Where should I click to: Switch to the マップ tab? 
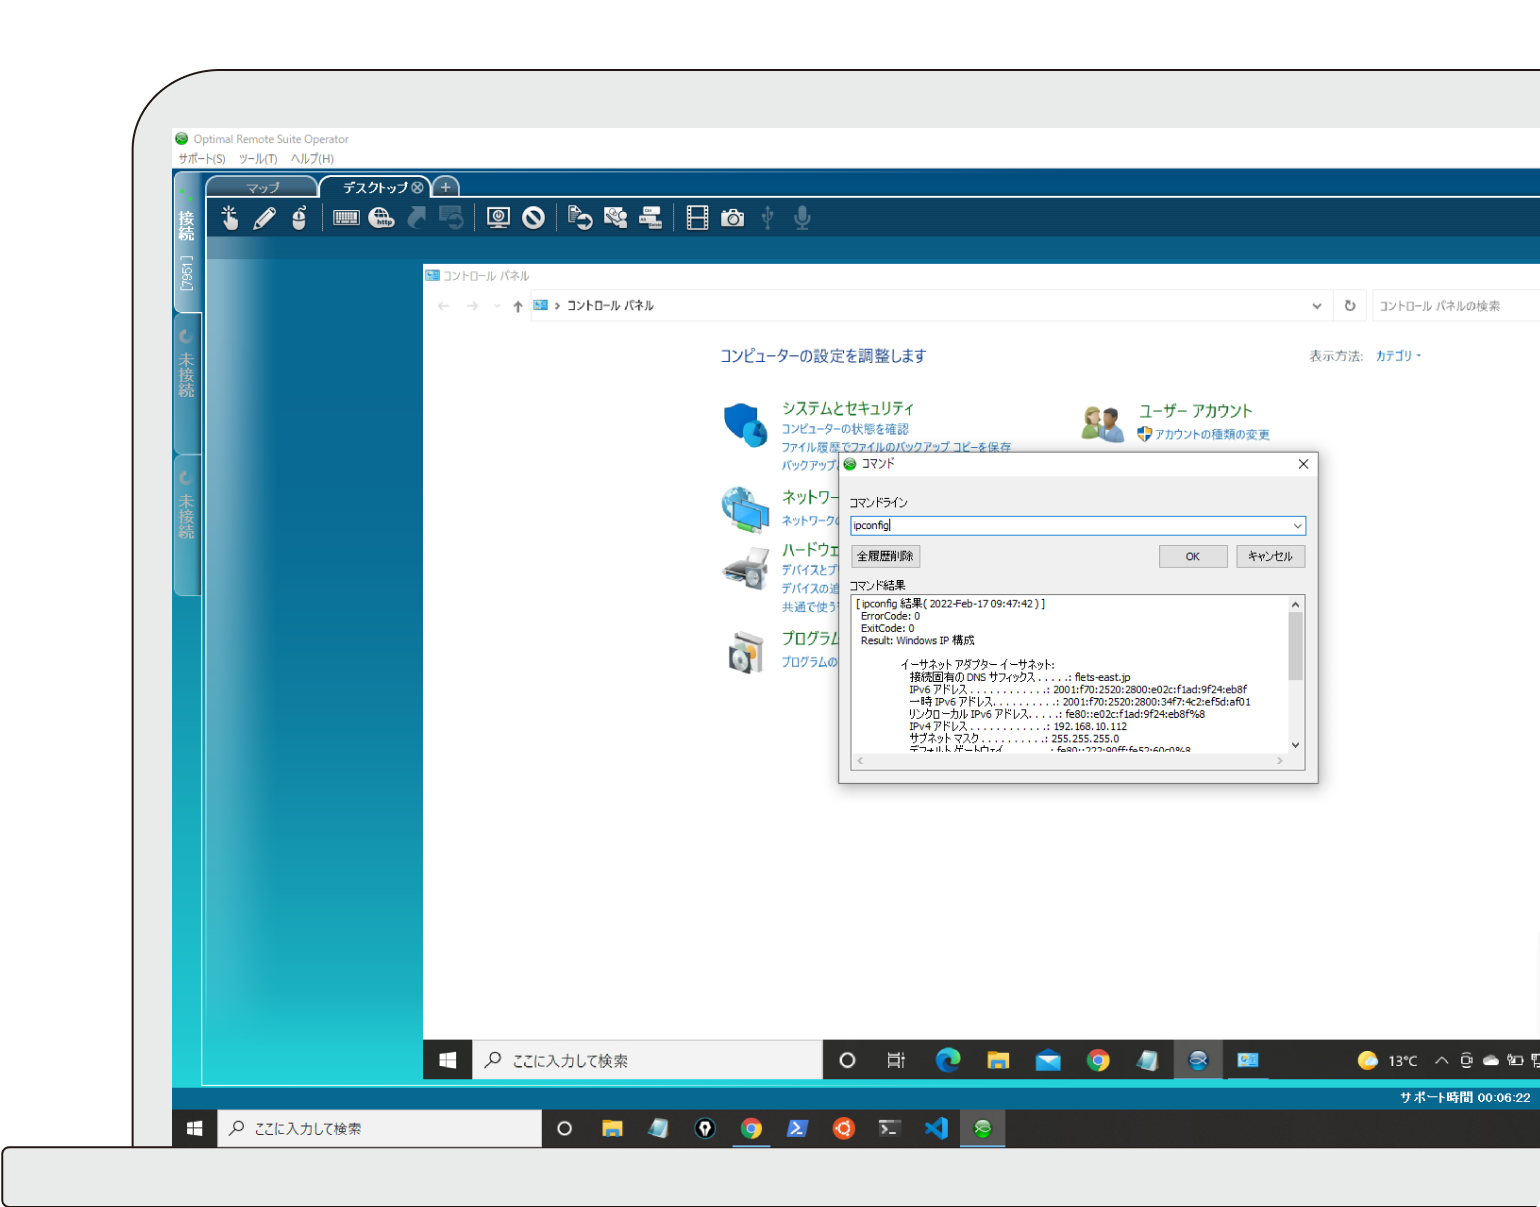coord(263,188)
